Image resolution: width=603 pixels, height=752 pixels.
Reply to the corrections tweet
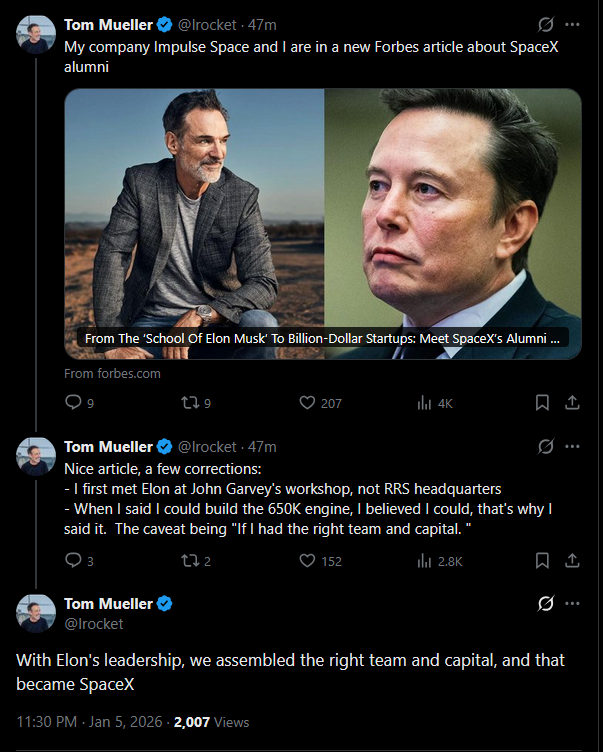coord(73,561)
